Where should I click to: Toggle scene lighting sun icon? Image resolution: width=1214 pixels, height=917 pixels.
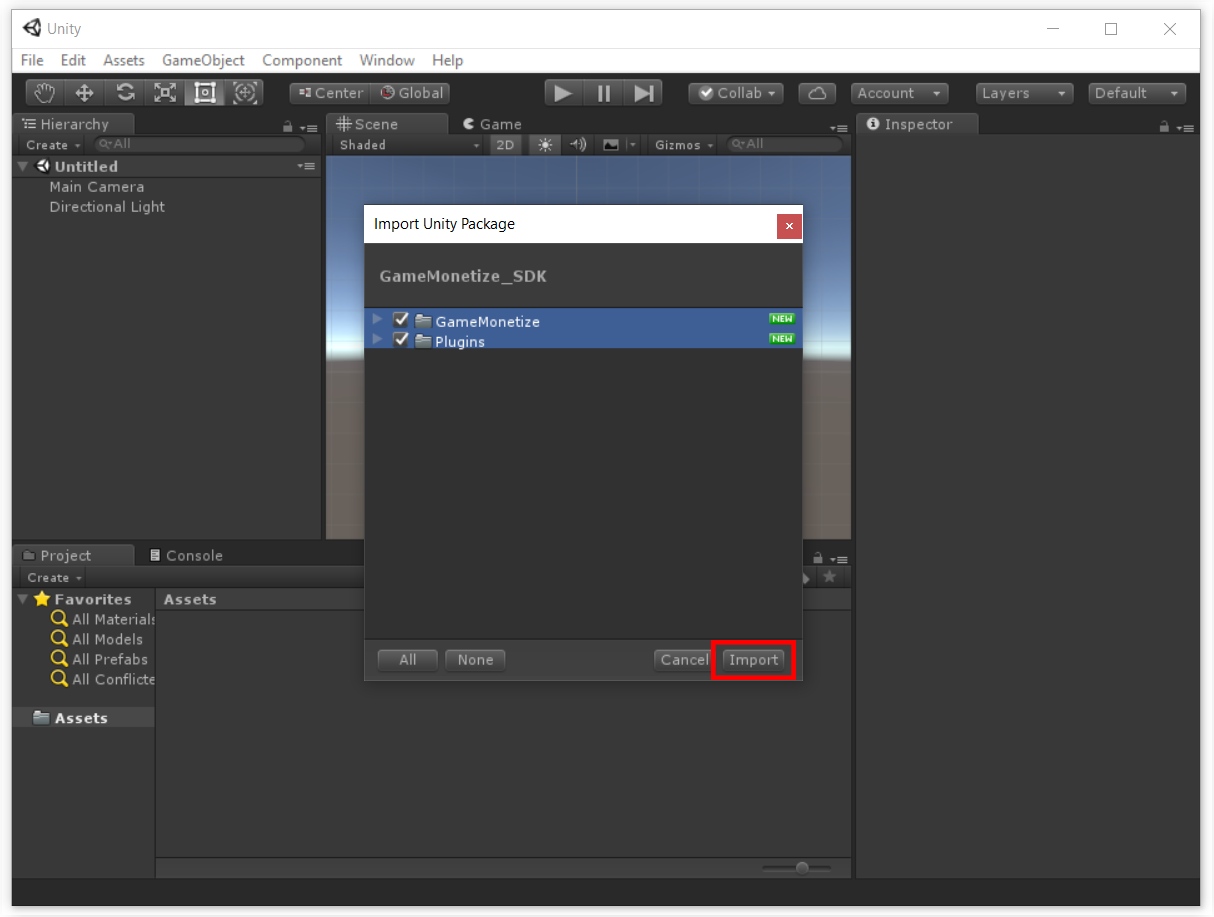544,145
